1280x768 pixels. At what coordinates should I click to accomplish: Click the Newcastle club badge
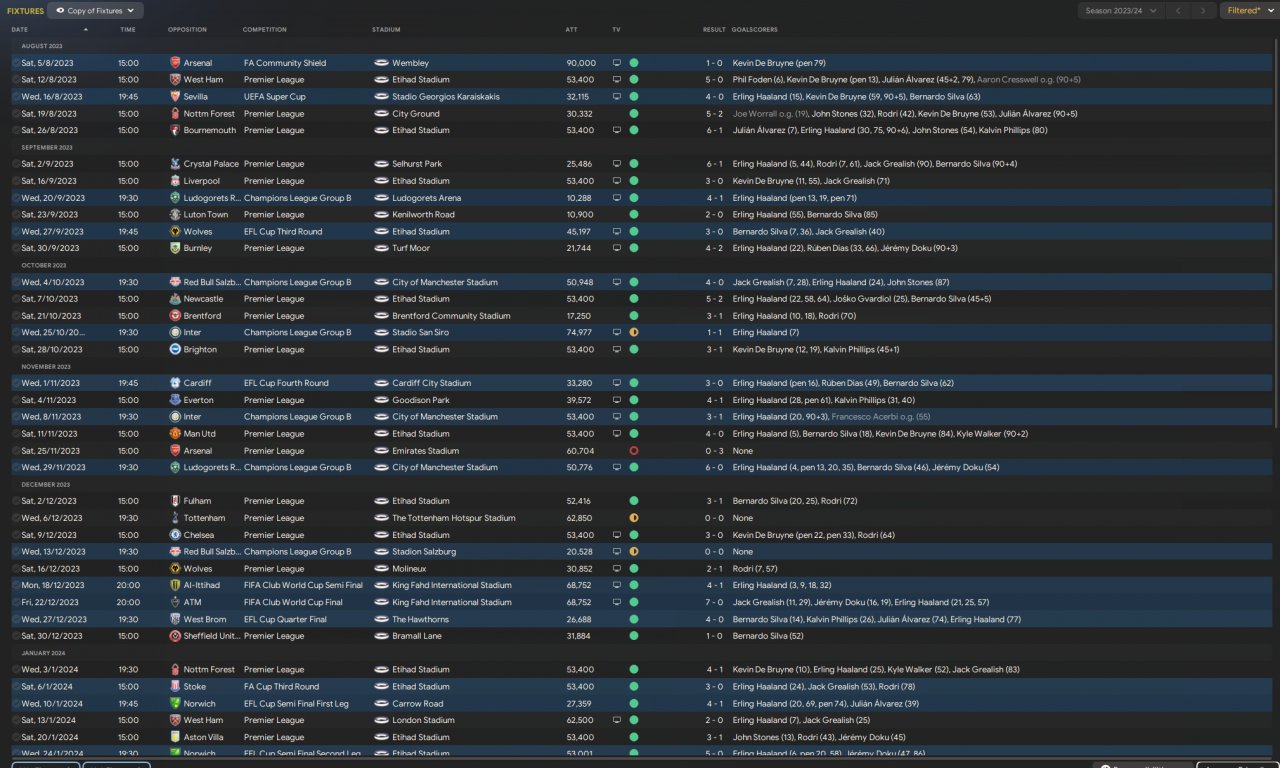pyautogui.click(x=176, y=299)
